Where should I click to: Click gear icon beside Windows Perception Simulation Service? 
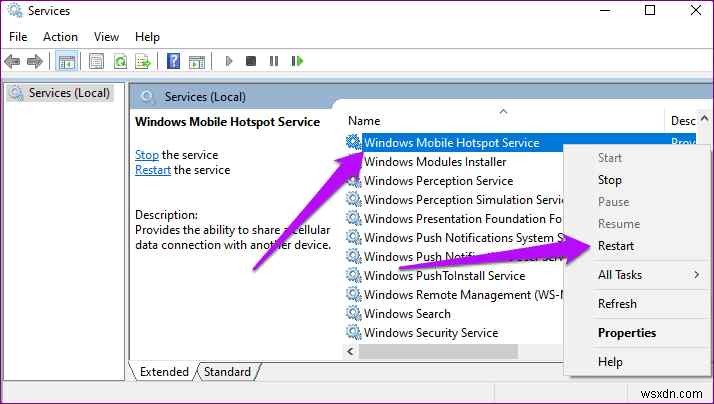(x=353, y=200)
